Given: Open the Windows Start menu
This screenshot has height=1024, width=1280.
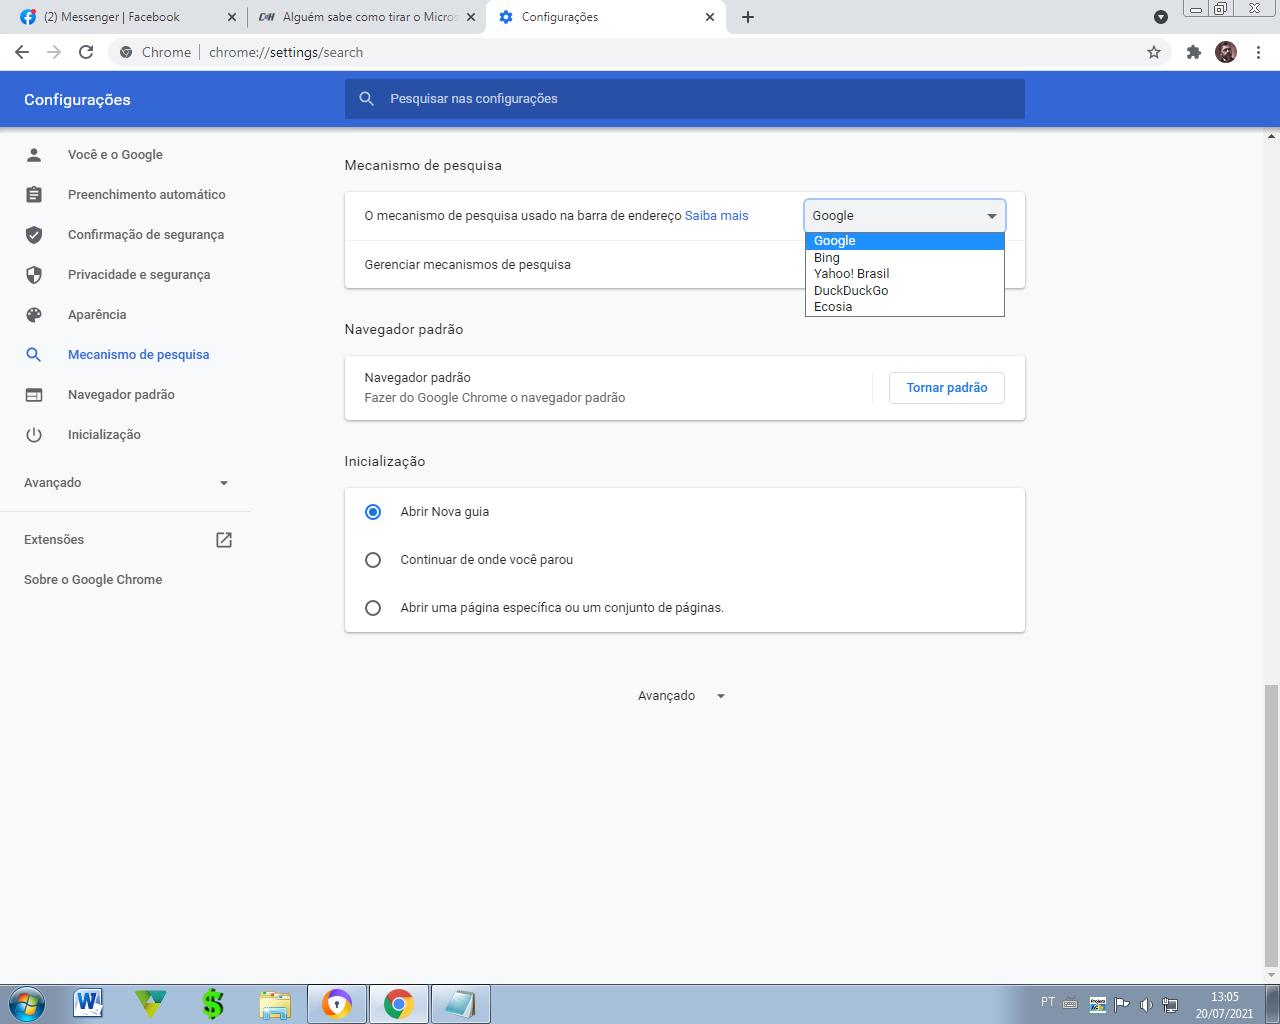Looking at the screenshot, I should click(x=26, y=1004).
